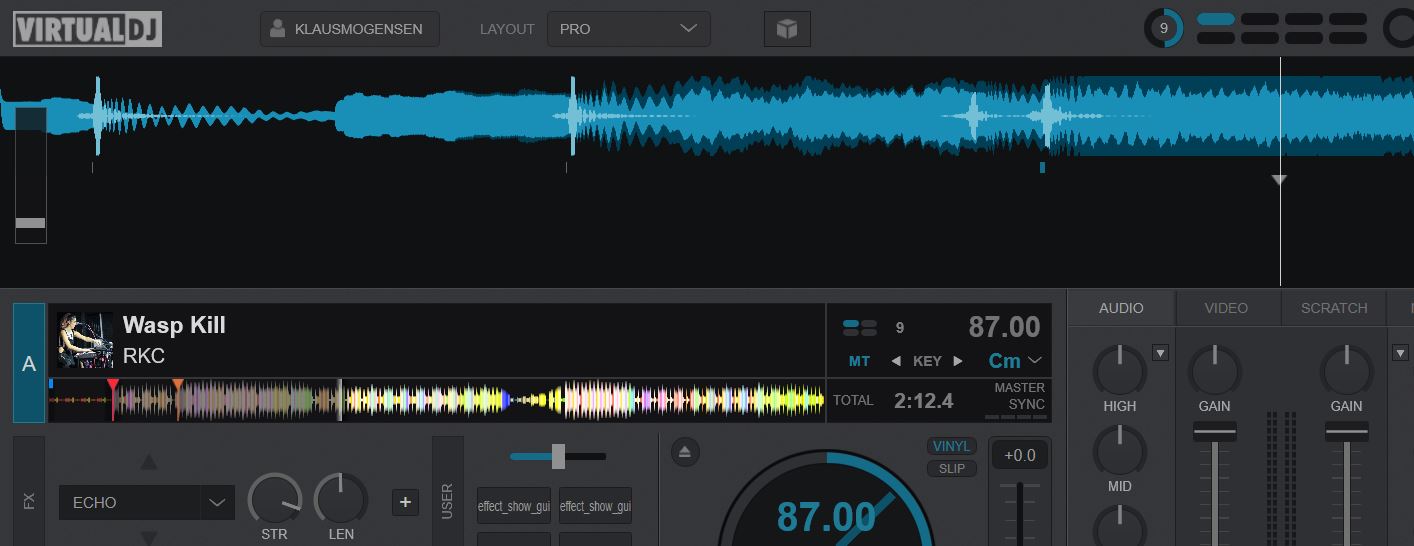The height and width of the screenshot is (546, 1414).
Task: Expand the Cm key dropdown
Action: point(1034,361)
